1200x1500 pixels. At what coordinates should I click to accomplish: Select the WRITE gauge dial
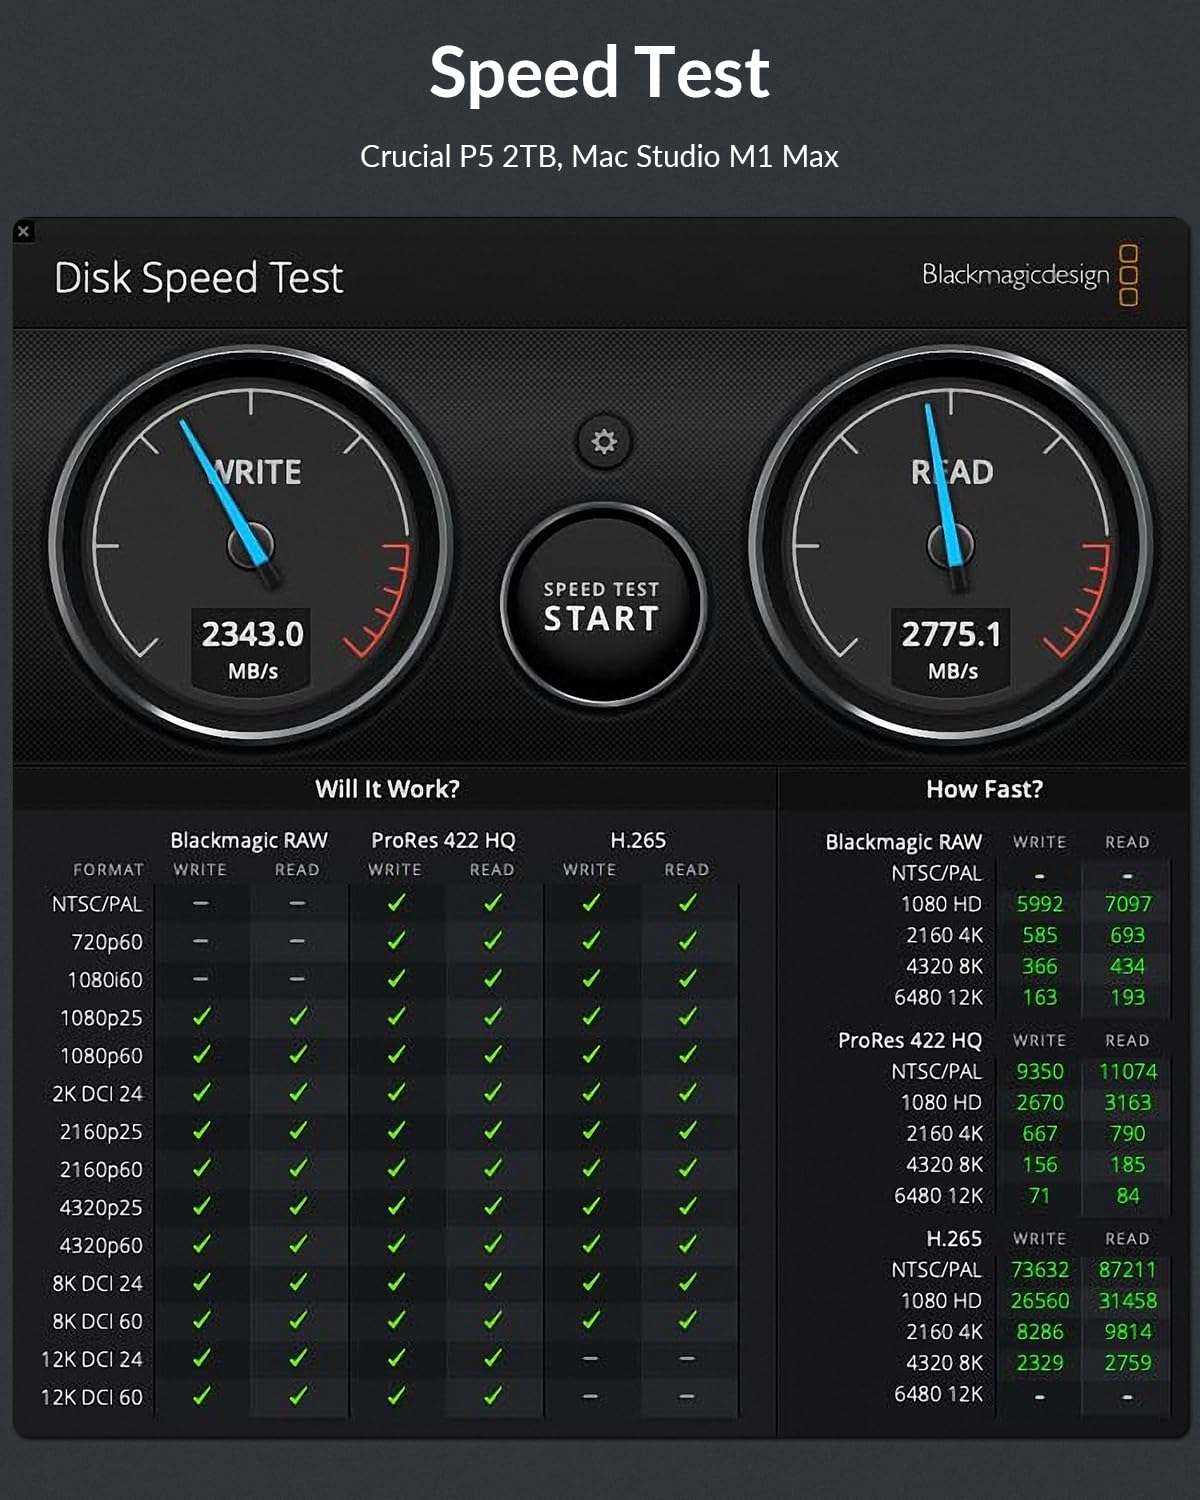pyautogui.click(x=251, y=546)
